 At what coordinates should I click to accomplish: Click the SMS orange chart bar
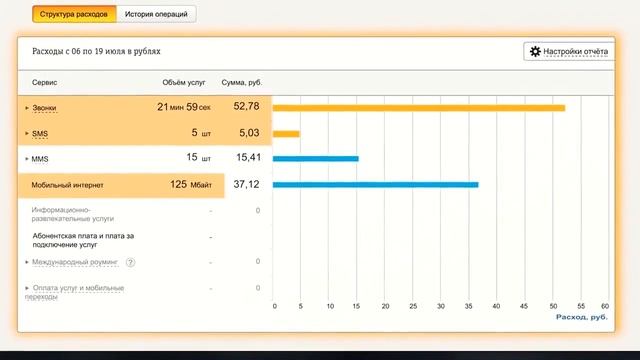[286, 134]
